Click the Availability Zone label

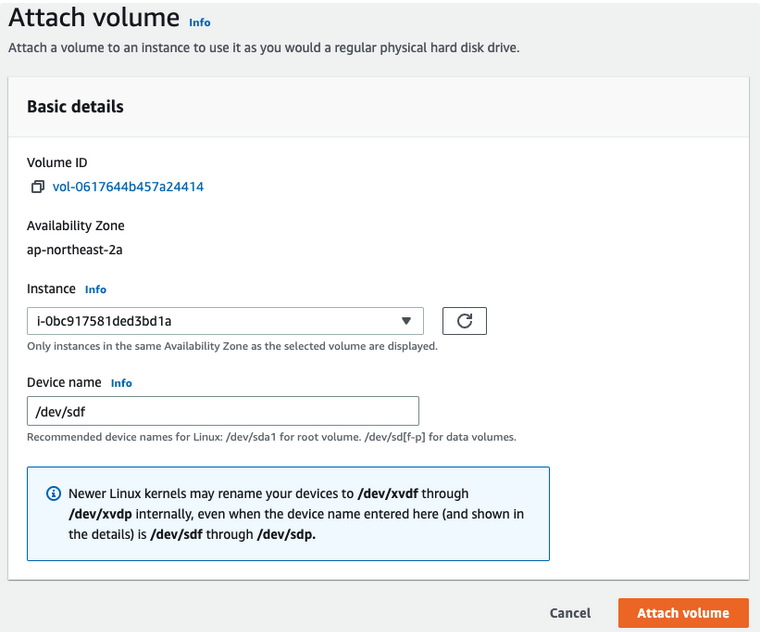(x=75, y=226)
